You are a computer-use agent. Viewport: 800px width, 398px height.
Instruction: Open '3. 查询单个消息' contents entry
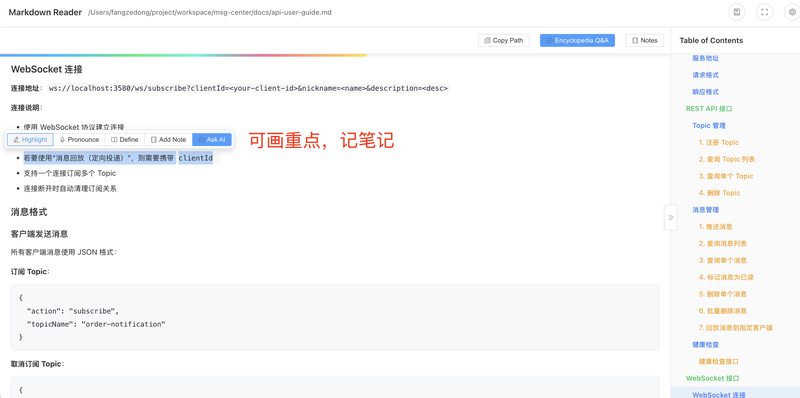click(723, 260)
